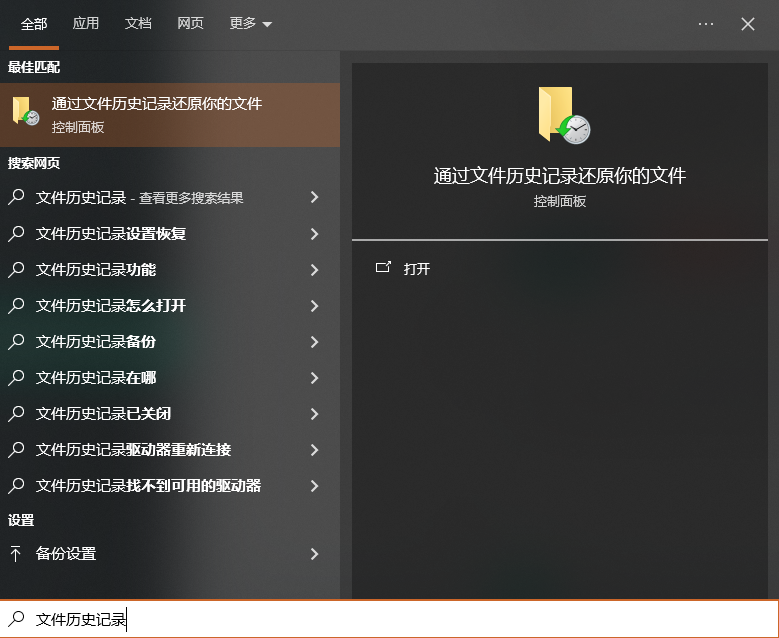Switch to the 应用 tab

tap(85, 23)
